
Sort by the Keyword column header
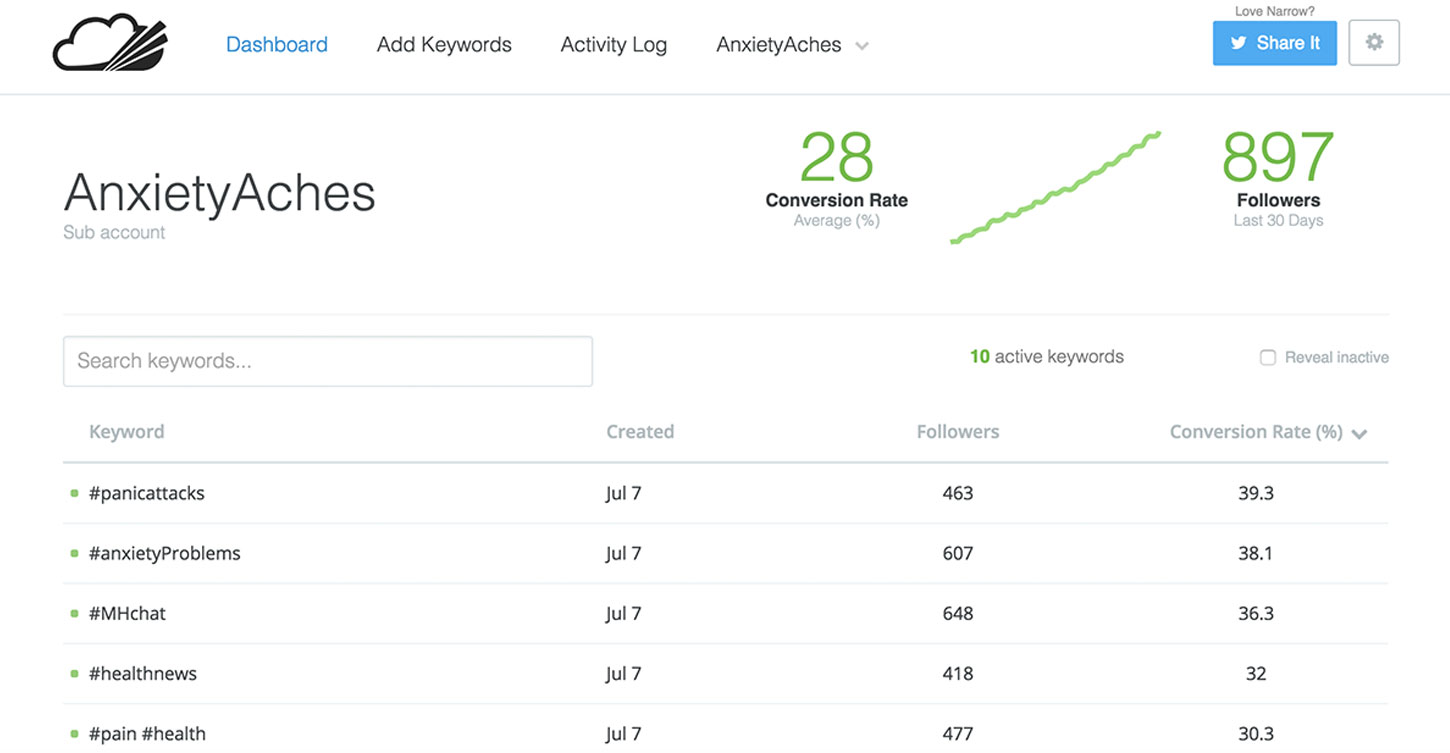[127, 432]
